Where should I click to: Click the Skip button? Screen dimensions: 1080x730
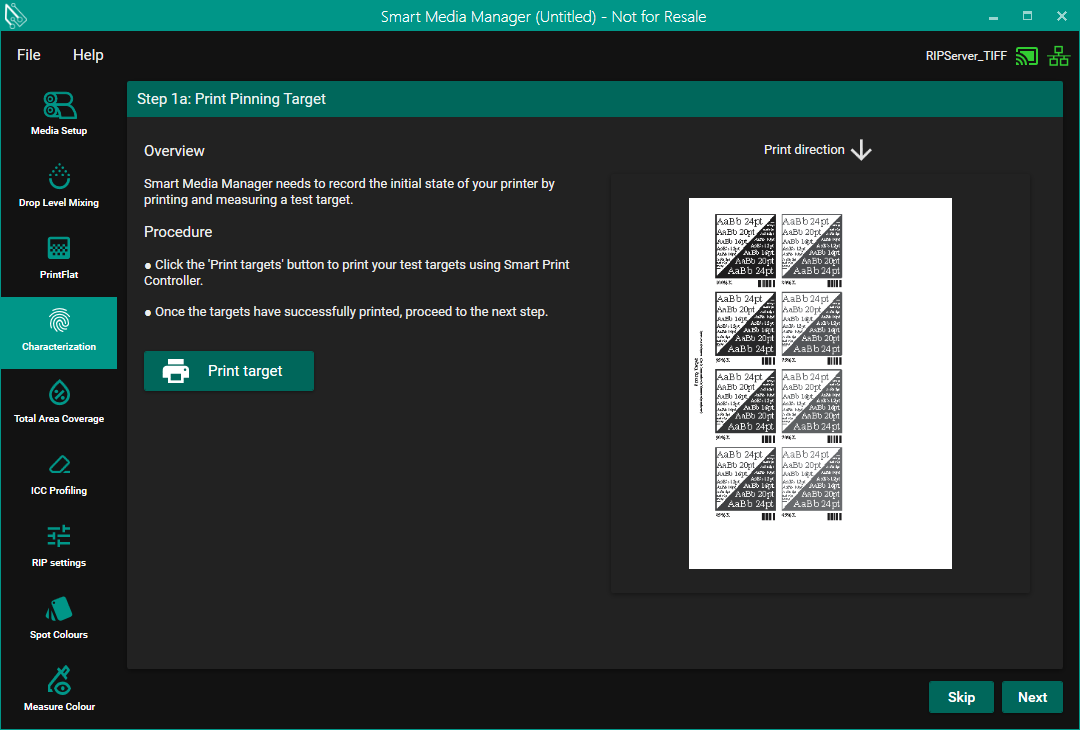961,697
